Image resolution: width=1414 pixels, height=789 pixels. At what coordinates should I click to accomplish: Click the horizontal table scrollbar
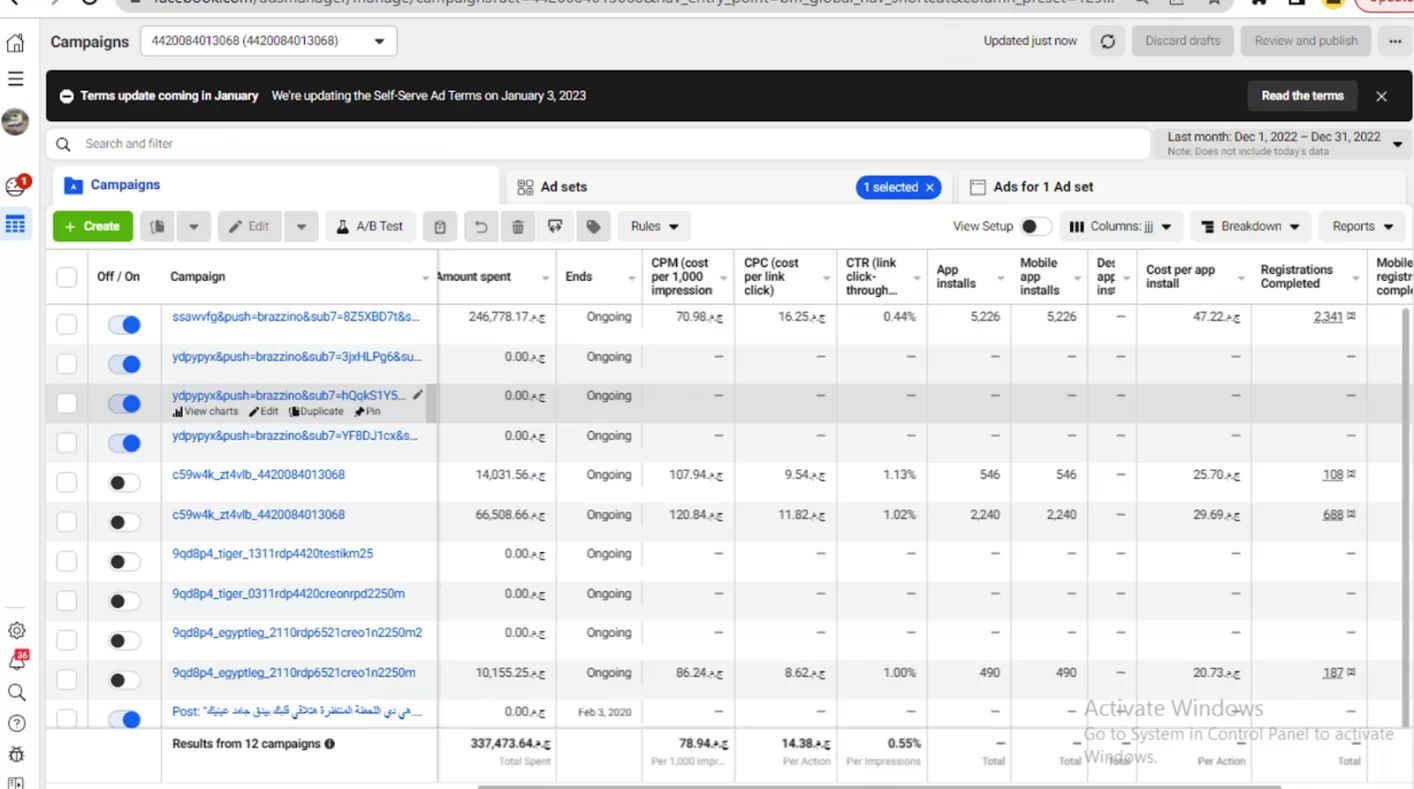(880, 786)
